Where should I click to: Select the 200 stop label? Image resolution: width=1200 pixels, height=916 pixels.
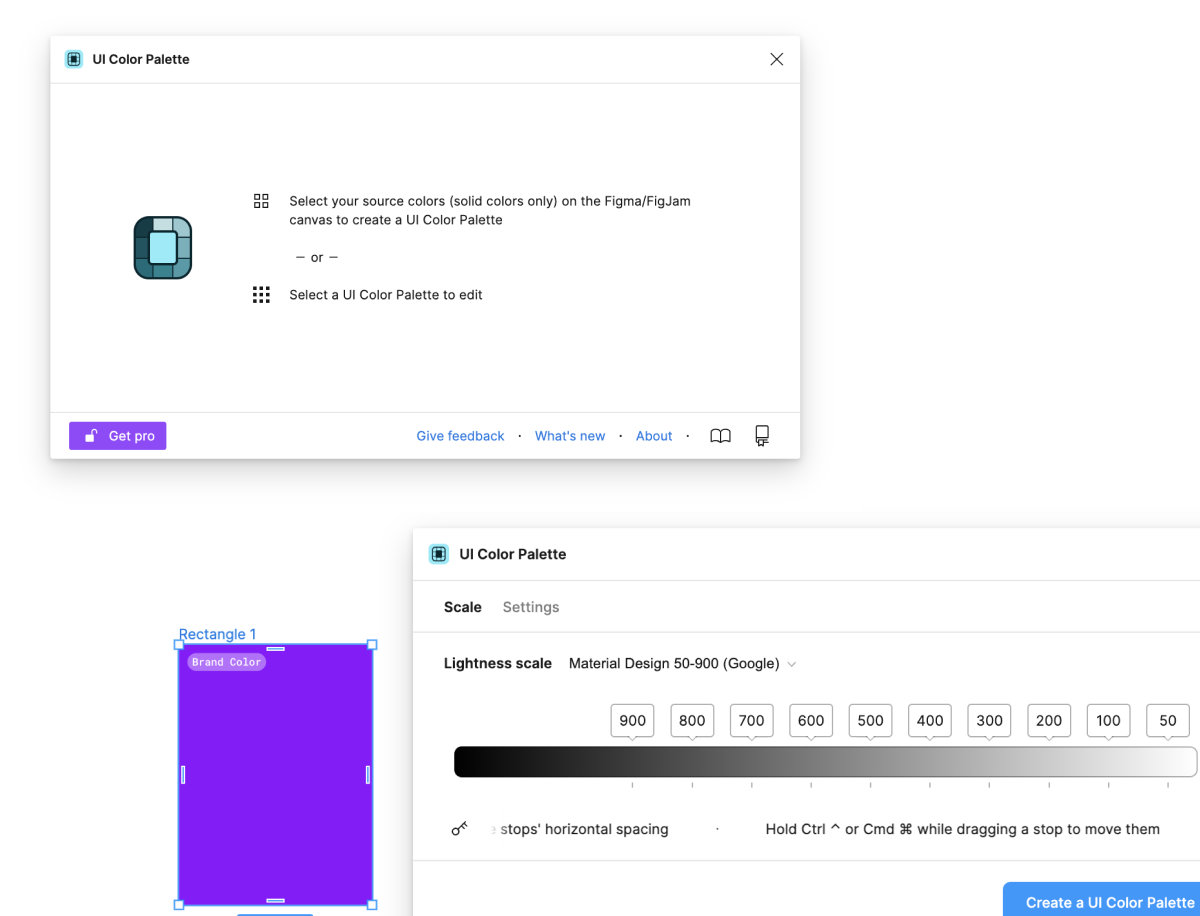[1049, 720]
